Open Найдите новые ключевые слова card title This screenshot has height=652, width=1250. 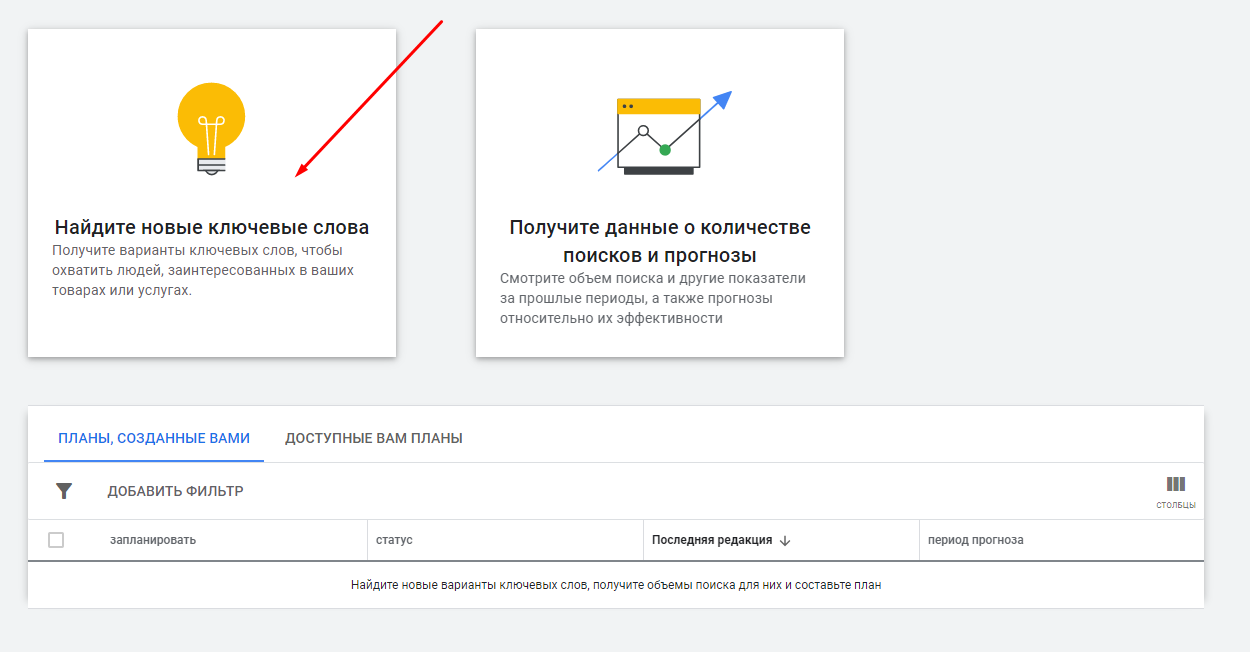click(x=211, y=227)
